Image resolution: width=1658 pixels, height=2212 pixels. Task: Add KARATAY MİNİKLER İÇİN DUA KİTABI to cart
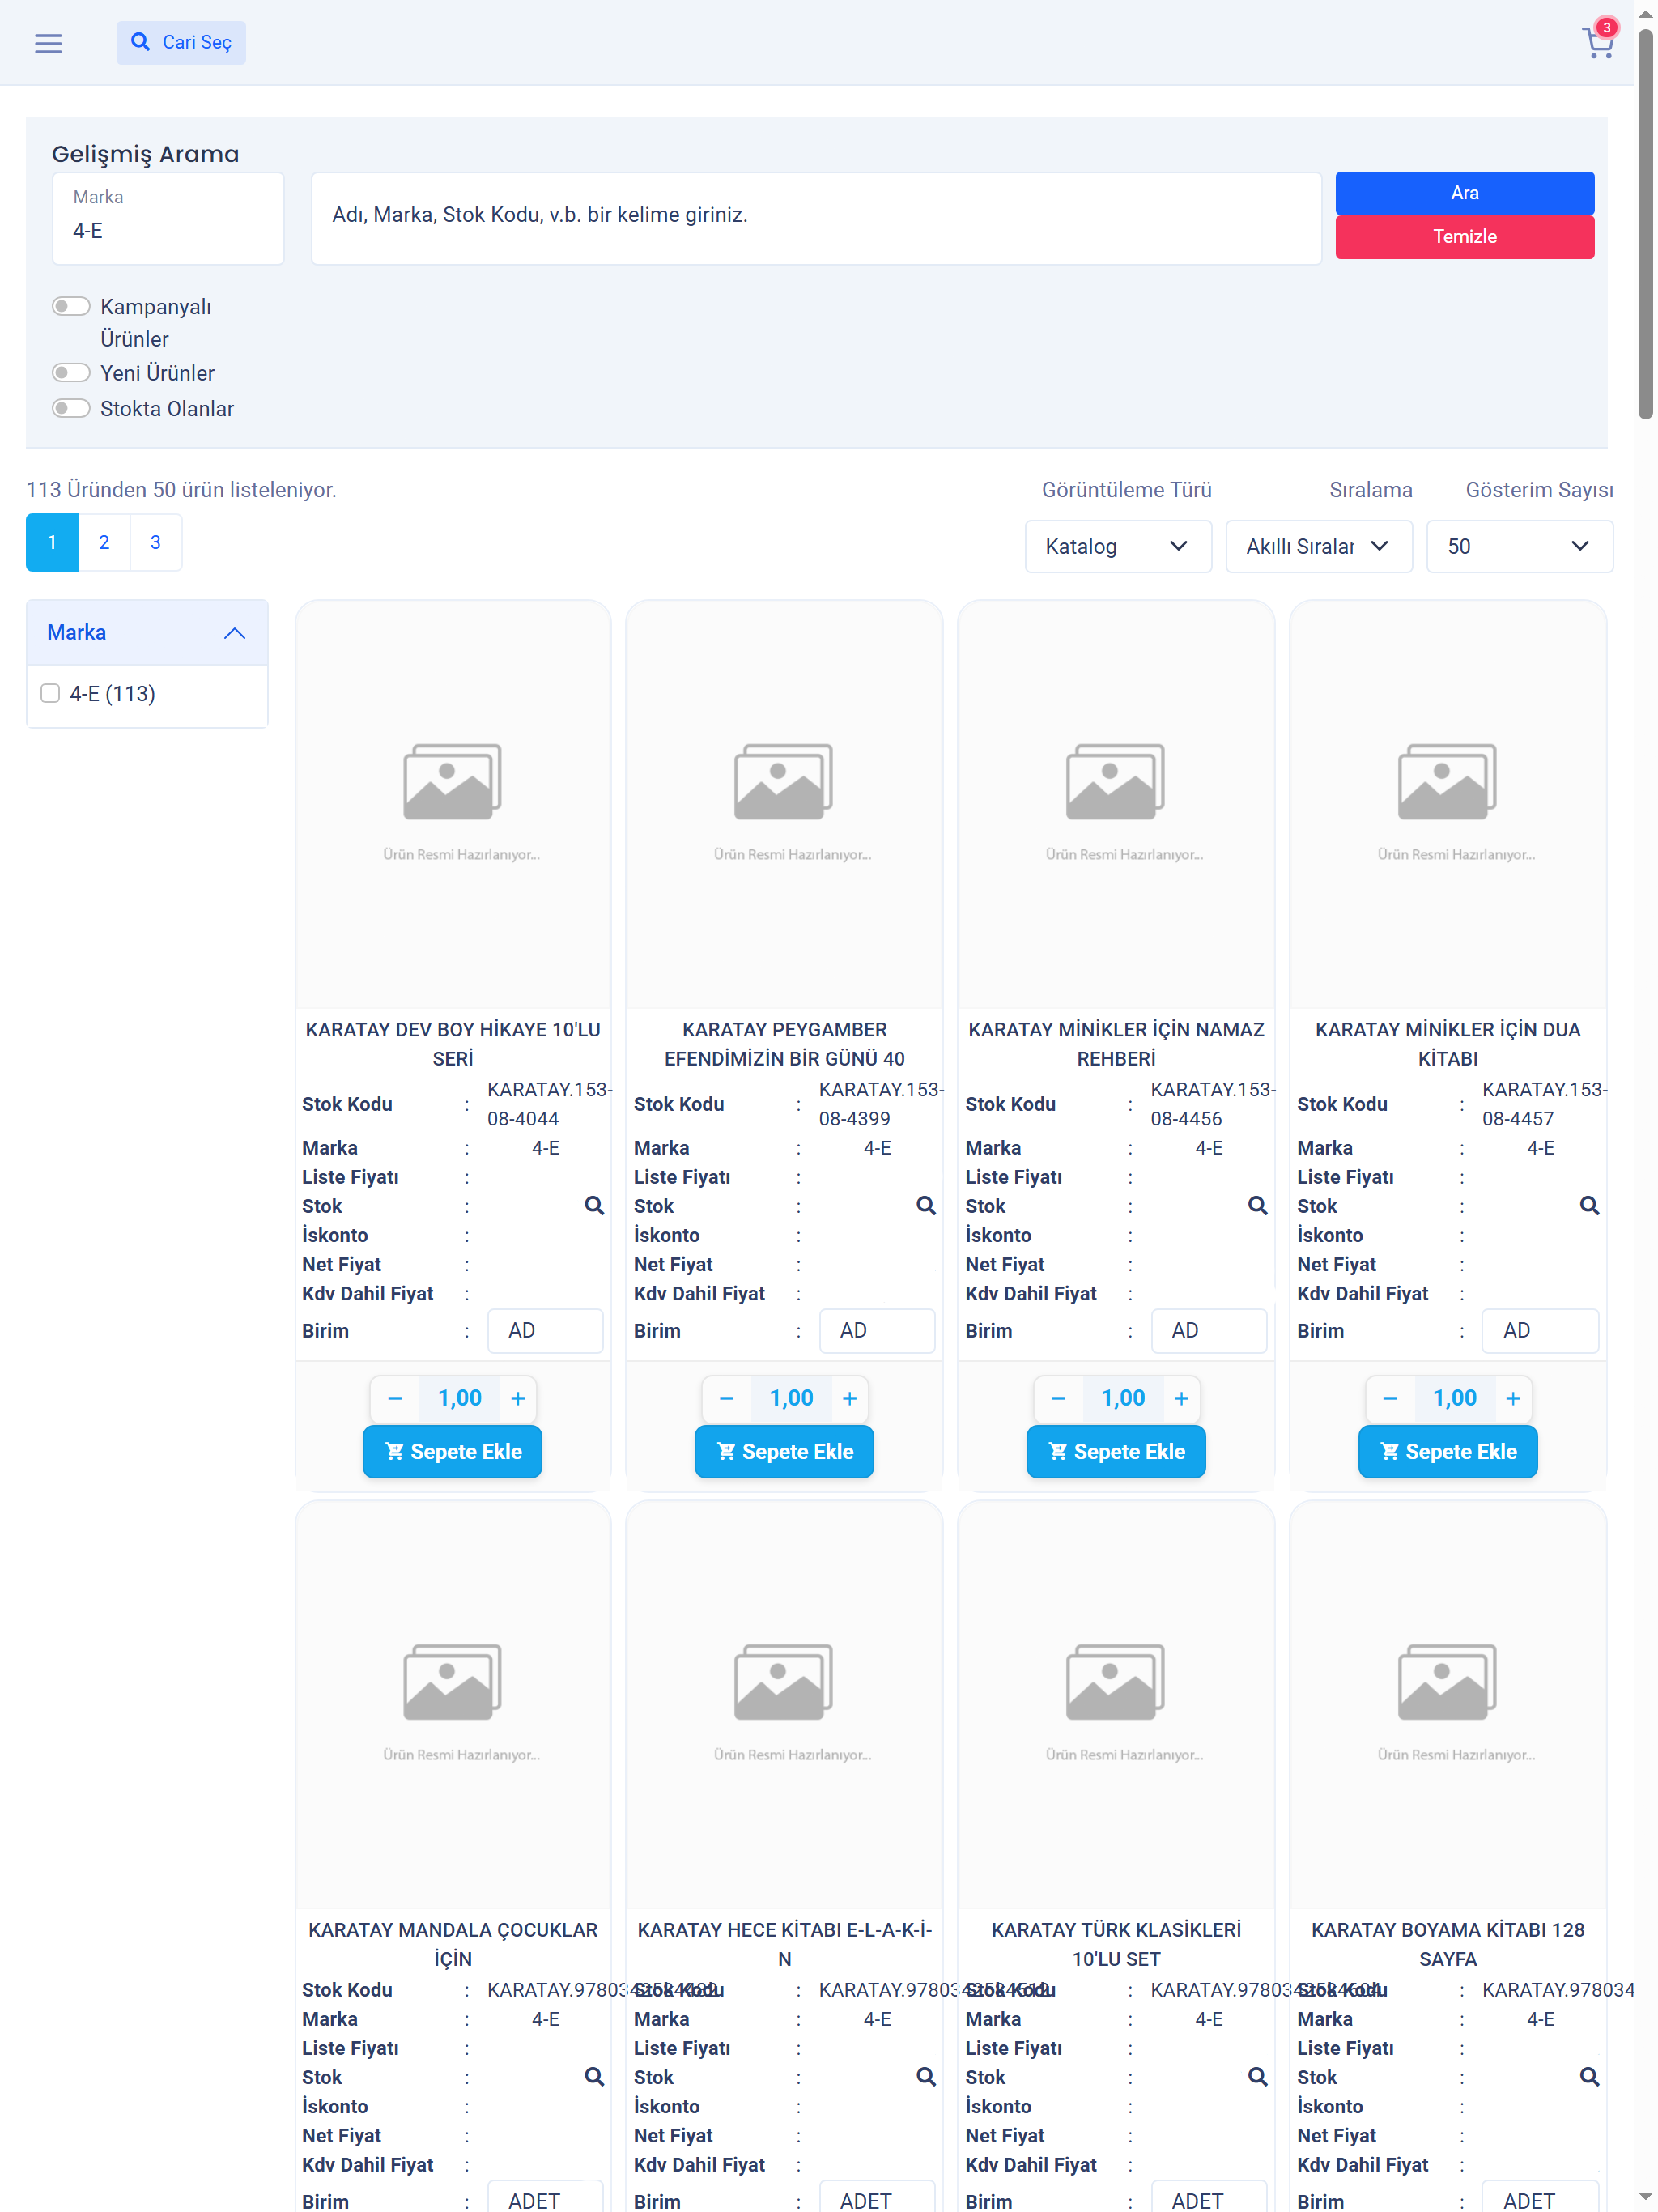coord(1447,1451)
